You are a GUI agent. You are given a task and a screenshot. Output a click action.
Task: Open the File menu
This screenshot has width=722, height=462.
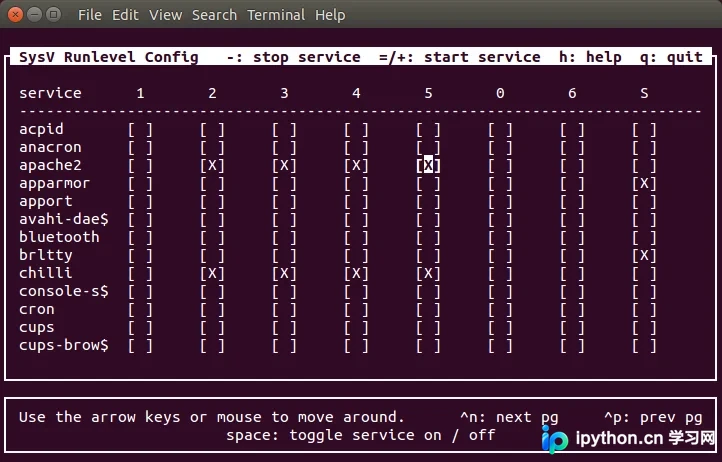(90, 15)
